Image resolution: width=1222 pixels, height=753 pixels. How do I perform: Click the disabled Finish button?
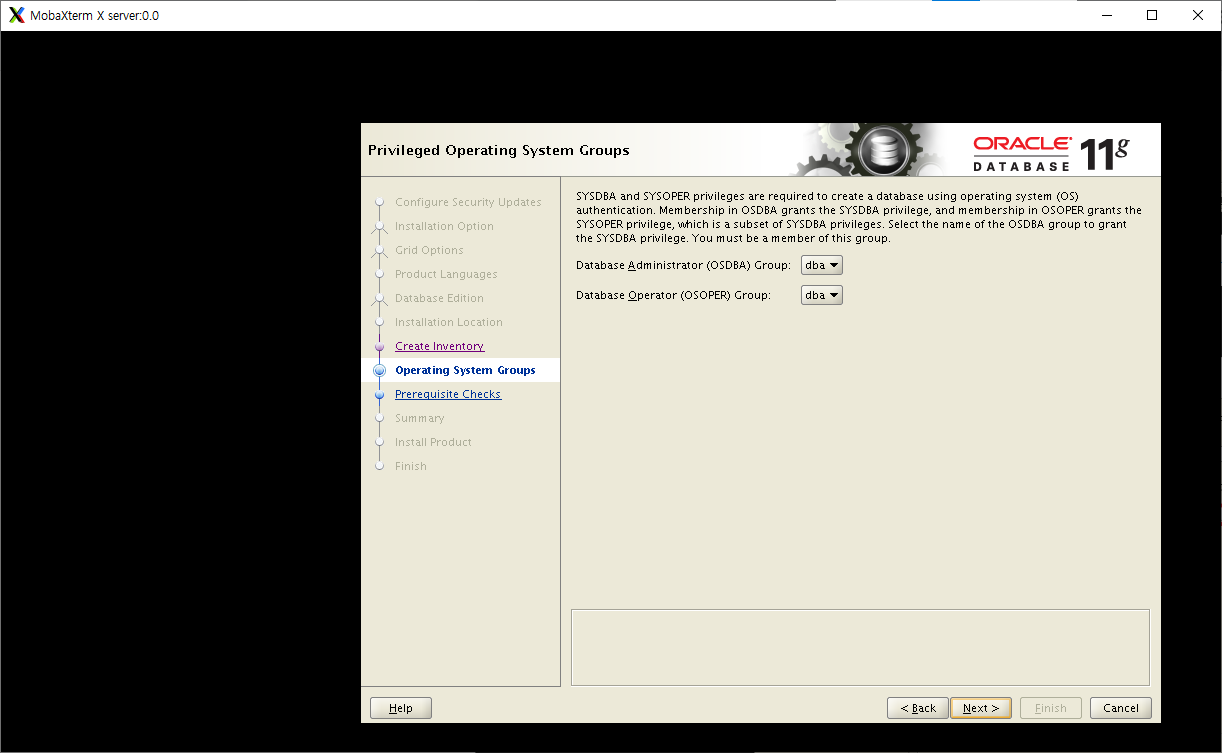pos(1050,708)
